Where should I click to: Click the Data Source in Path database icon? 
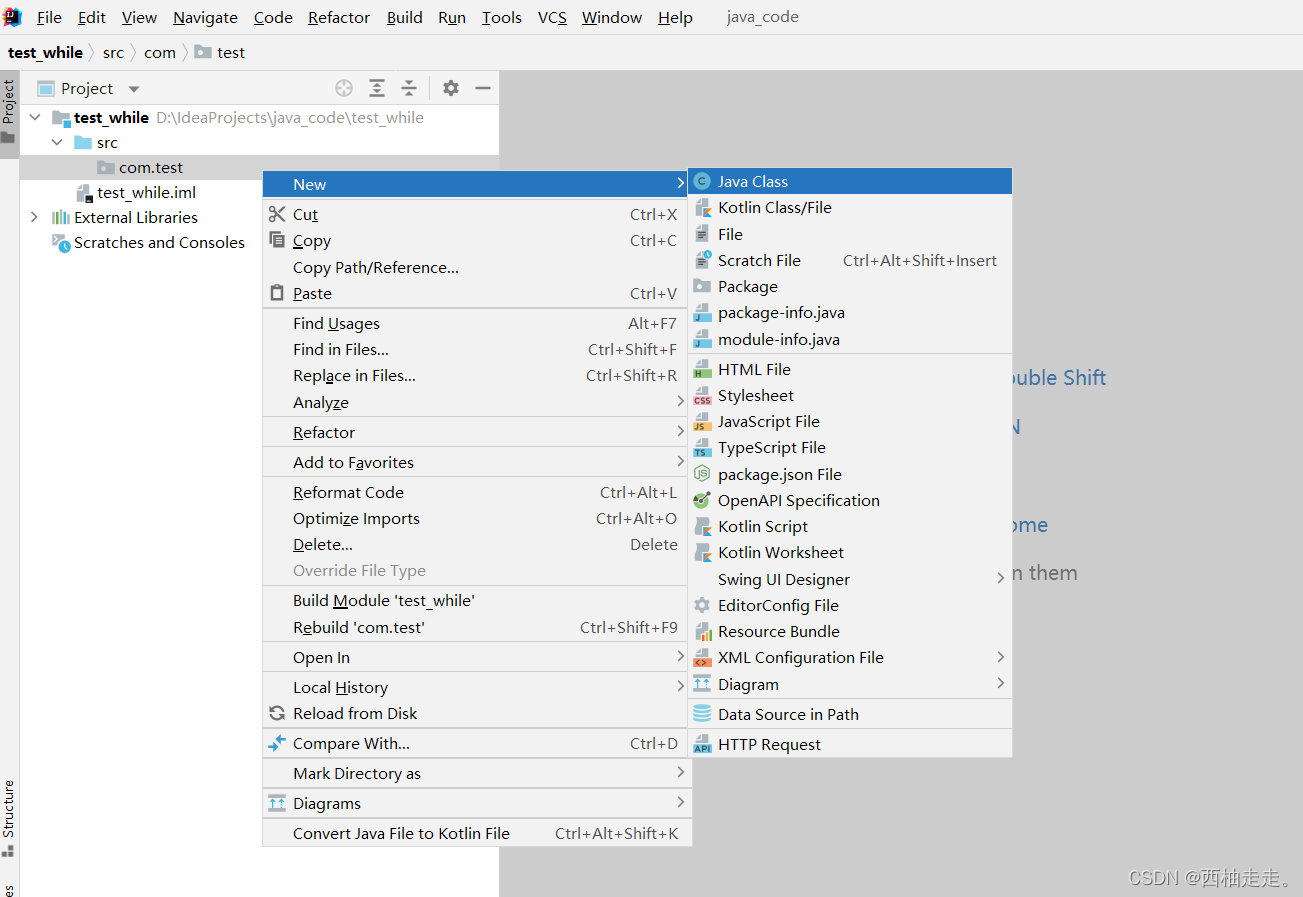point(702,714)
